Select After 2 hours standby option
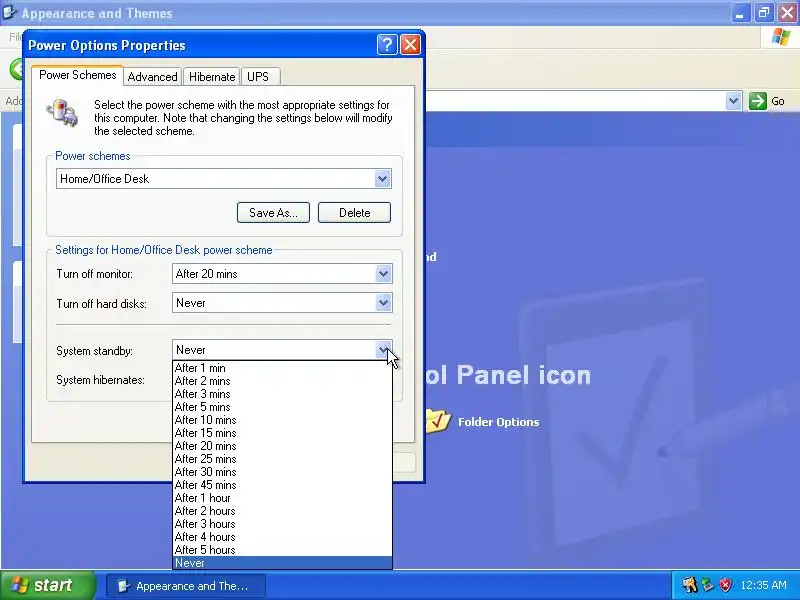 [x=283, y=511]
